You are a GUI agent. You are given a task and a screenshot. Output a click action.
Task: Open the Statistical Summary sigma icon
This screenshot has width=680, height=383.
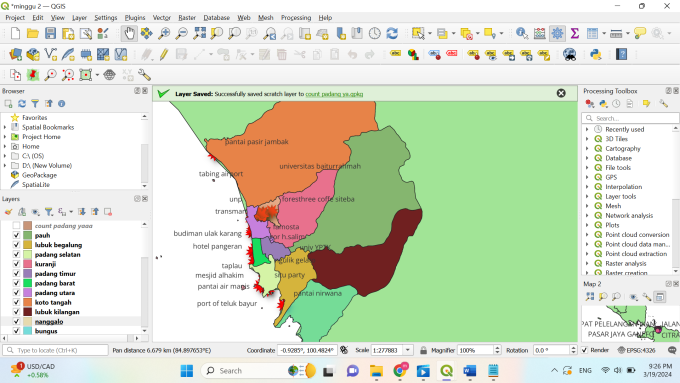pos(575,33)
